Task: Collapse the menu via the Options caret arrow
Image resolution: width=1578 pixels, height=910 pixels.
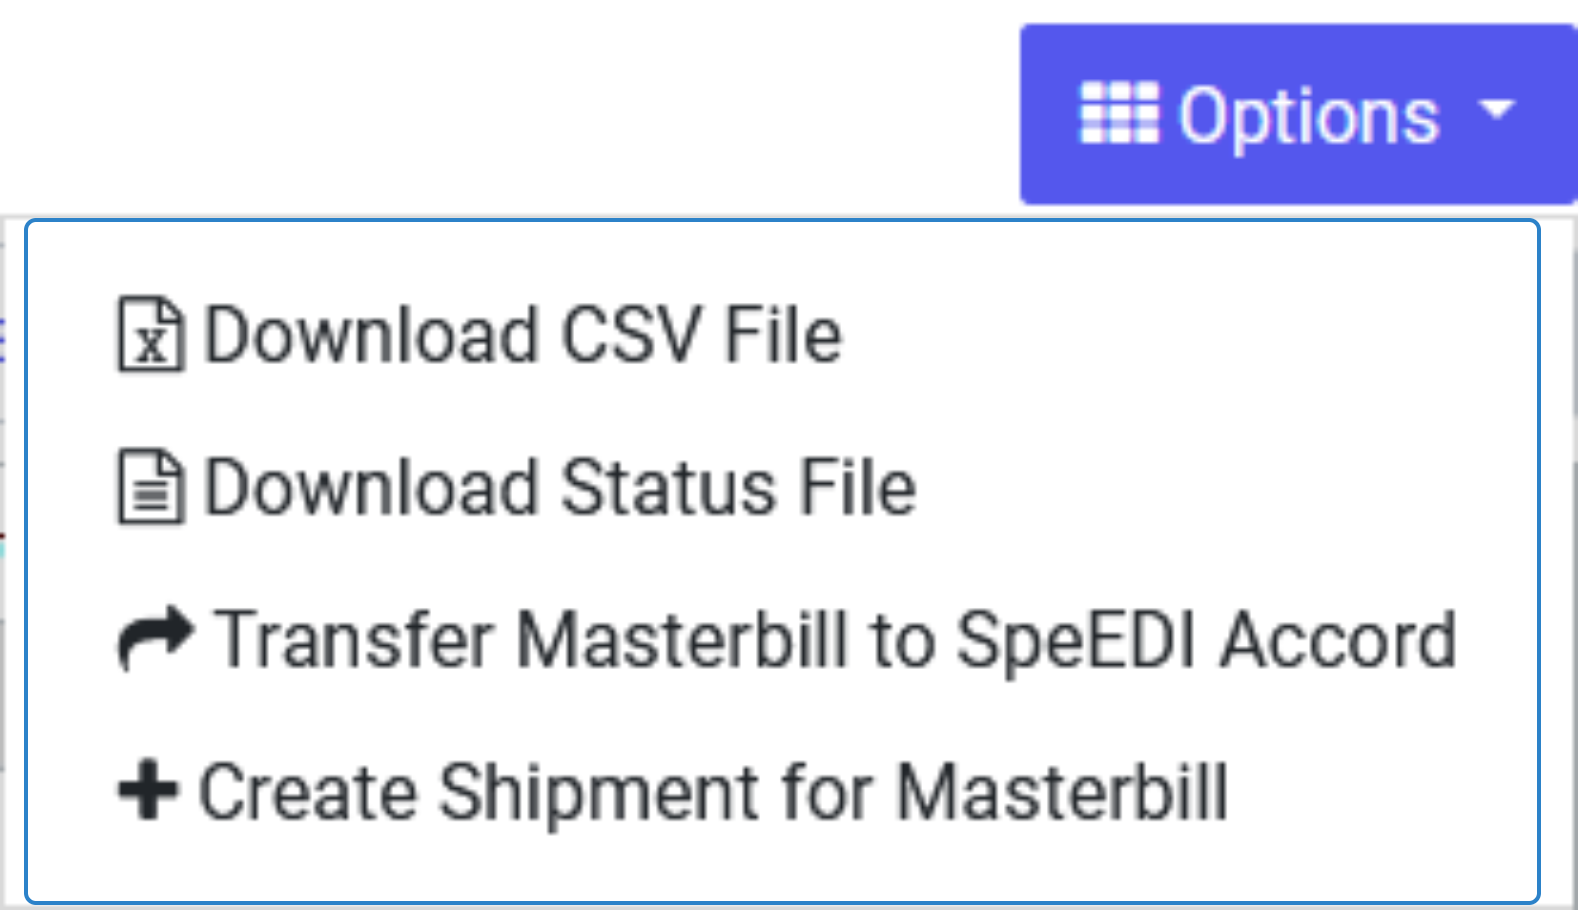Action: [1497, 108]
